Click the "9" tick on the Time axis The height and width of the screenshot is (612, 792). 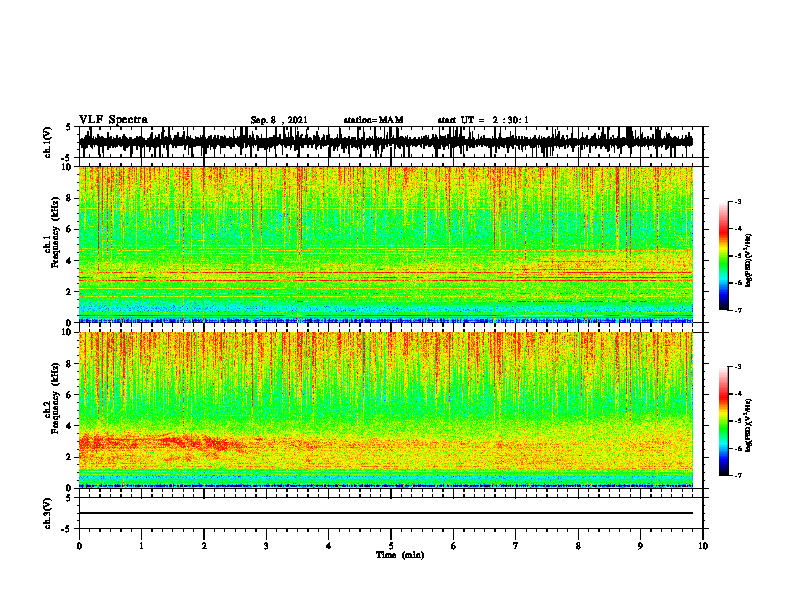tap(640, 546)
